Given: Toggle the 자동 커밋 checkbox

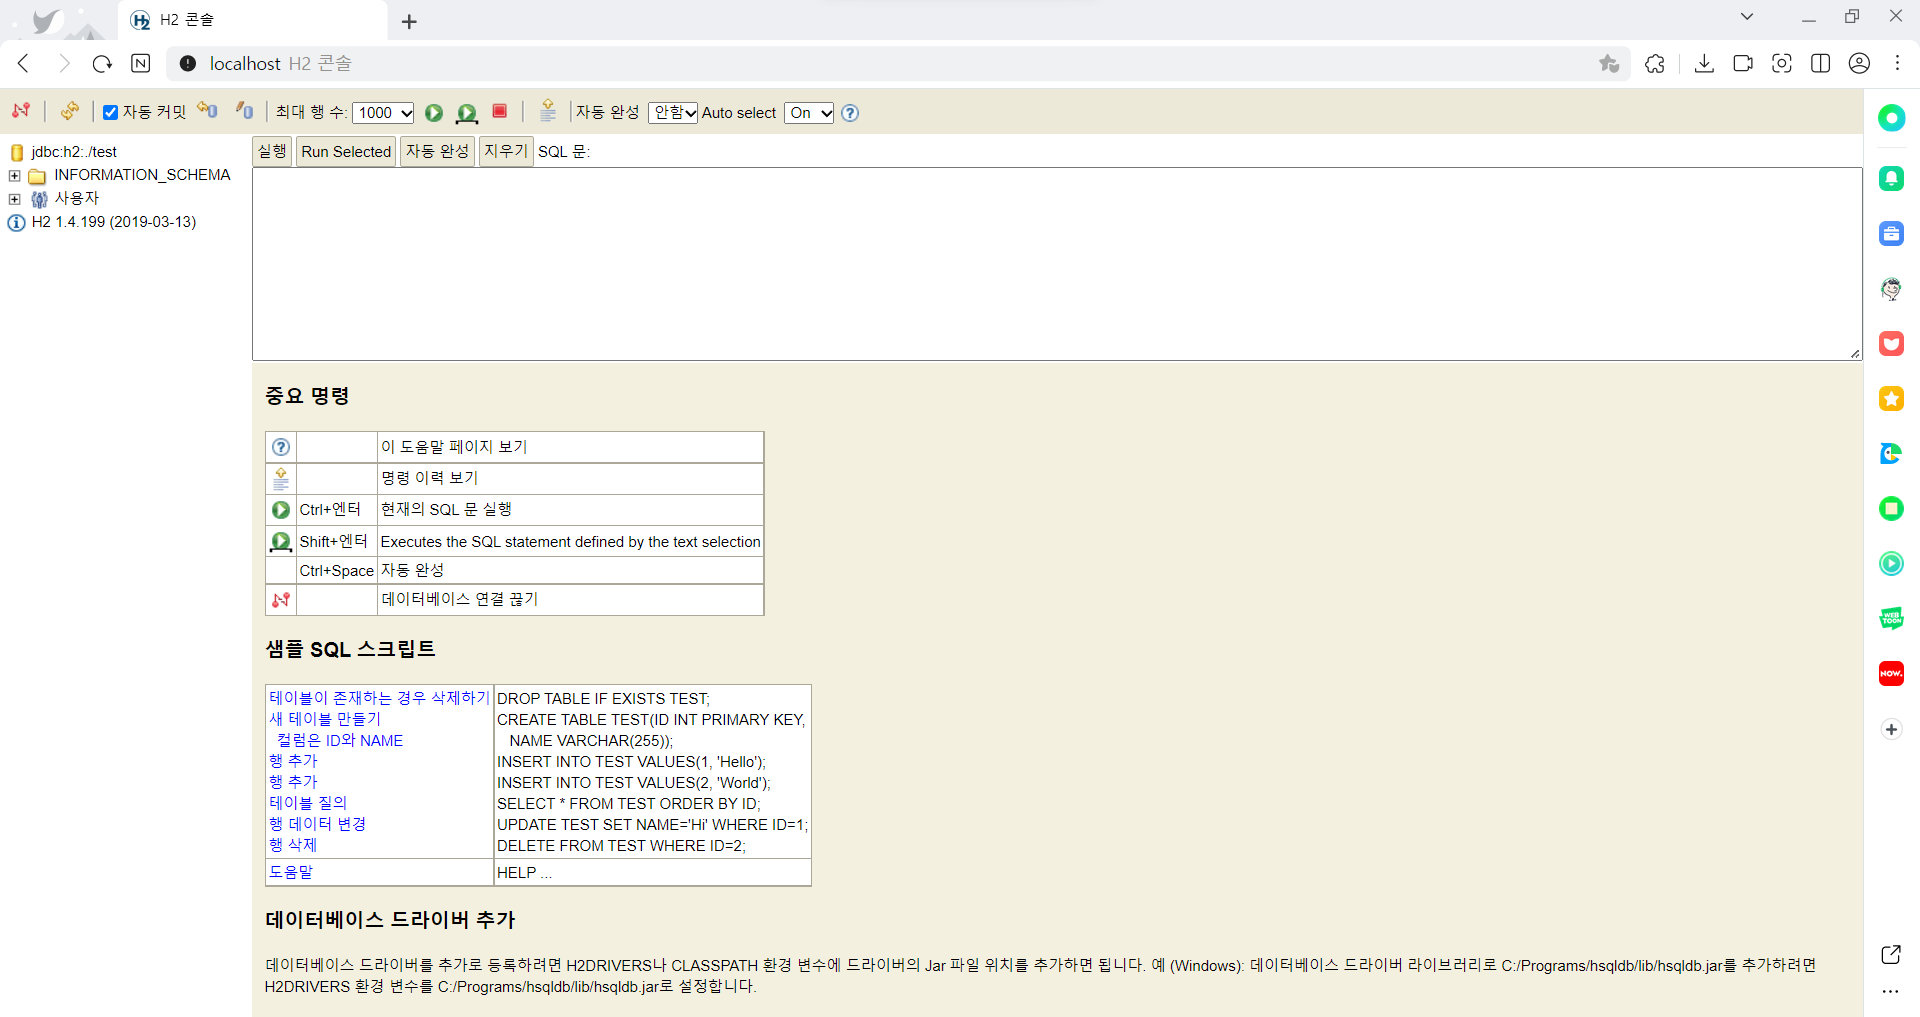Looking at the screenshot, I should point(111,112).
